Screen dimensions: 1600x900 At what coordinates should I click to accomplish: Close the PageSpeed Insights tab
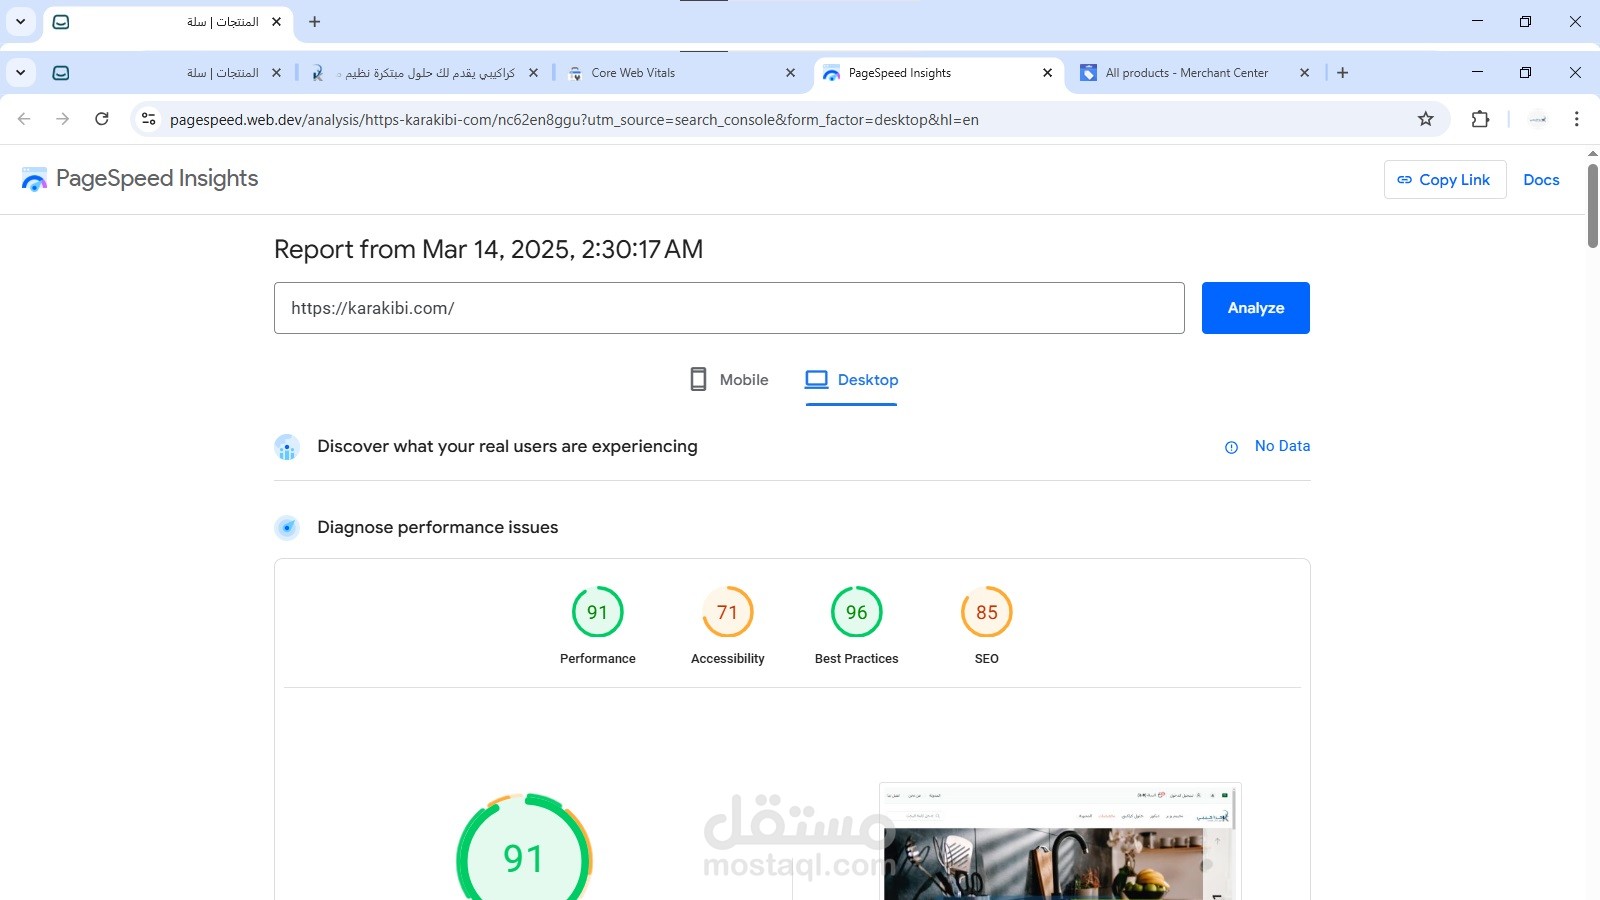(1047, 73)
